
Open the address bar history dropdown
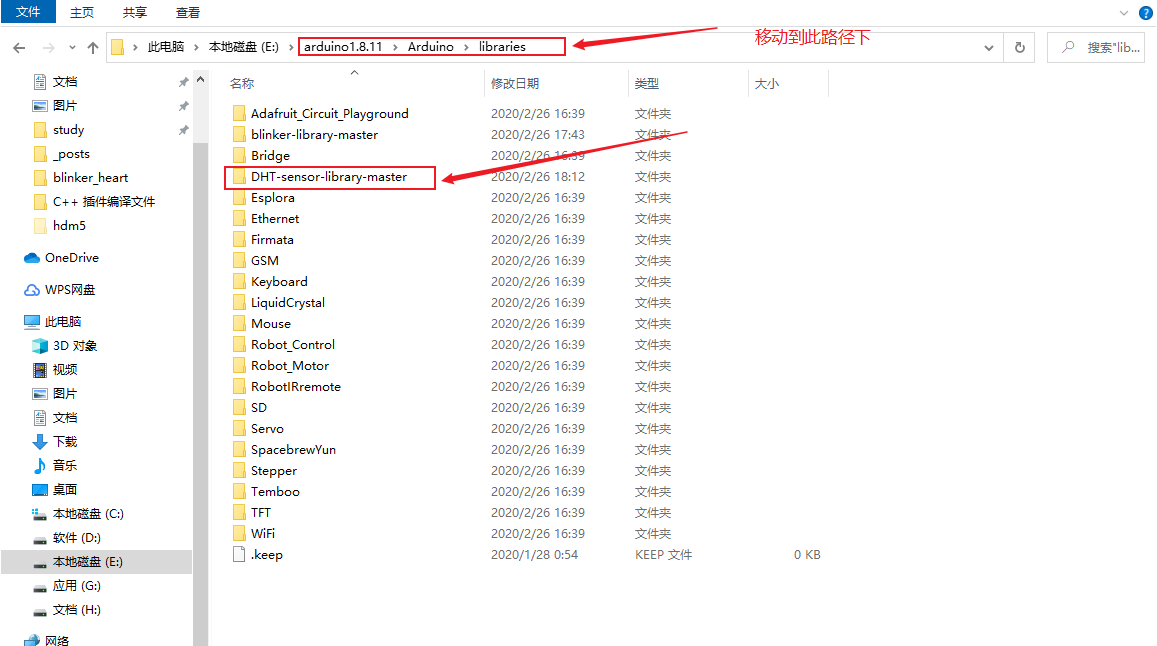[989, 48]
